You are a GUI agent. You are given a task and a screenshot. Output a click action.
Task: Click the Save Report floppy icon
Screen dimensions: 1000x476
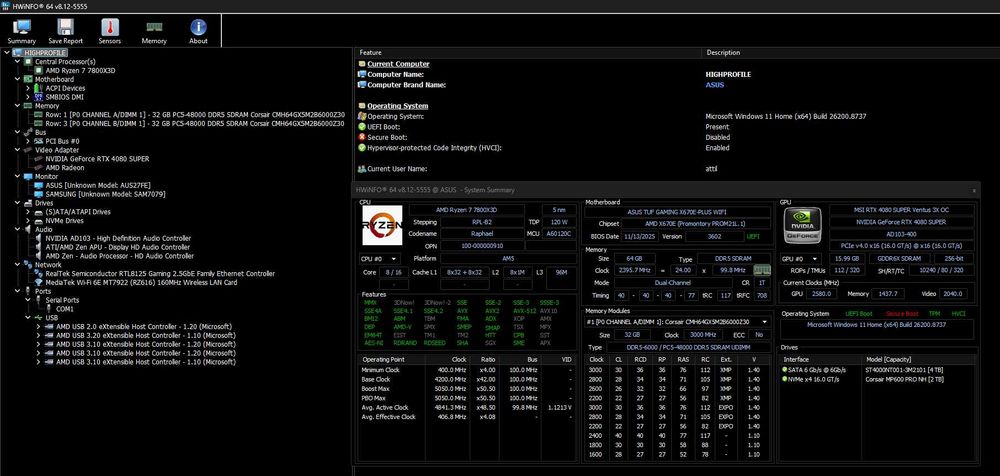tap(65, 27)
